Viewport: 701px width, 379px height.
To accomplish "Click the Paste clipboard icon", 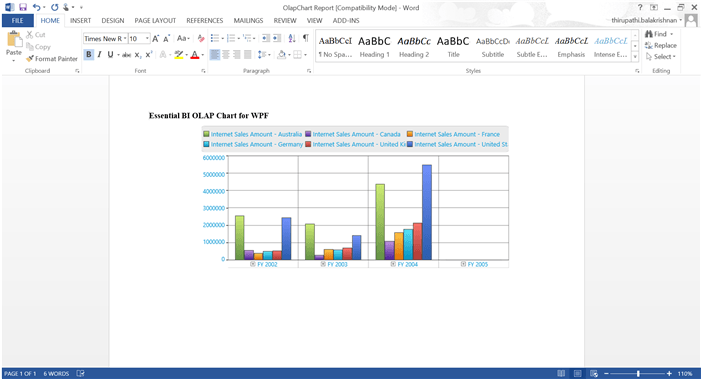I will click(14, 39).
